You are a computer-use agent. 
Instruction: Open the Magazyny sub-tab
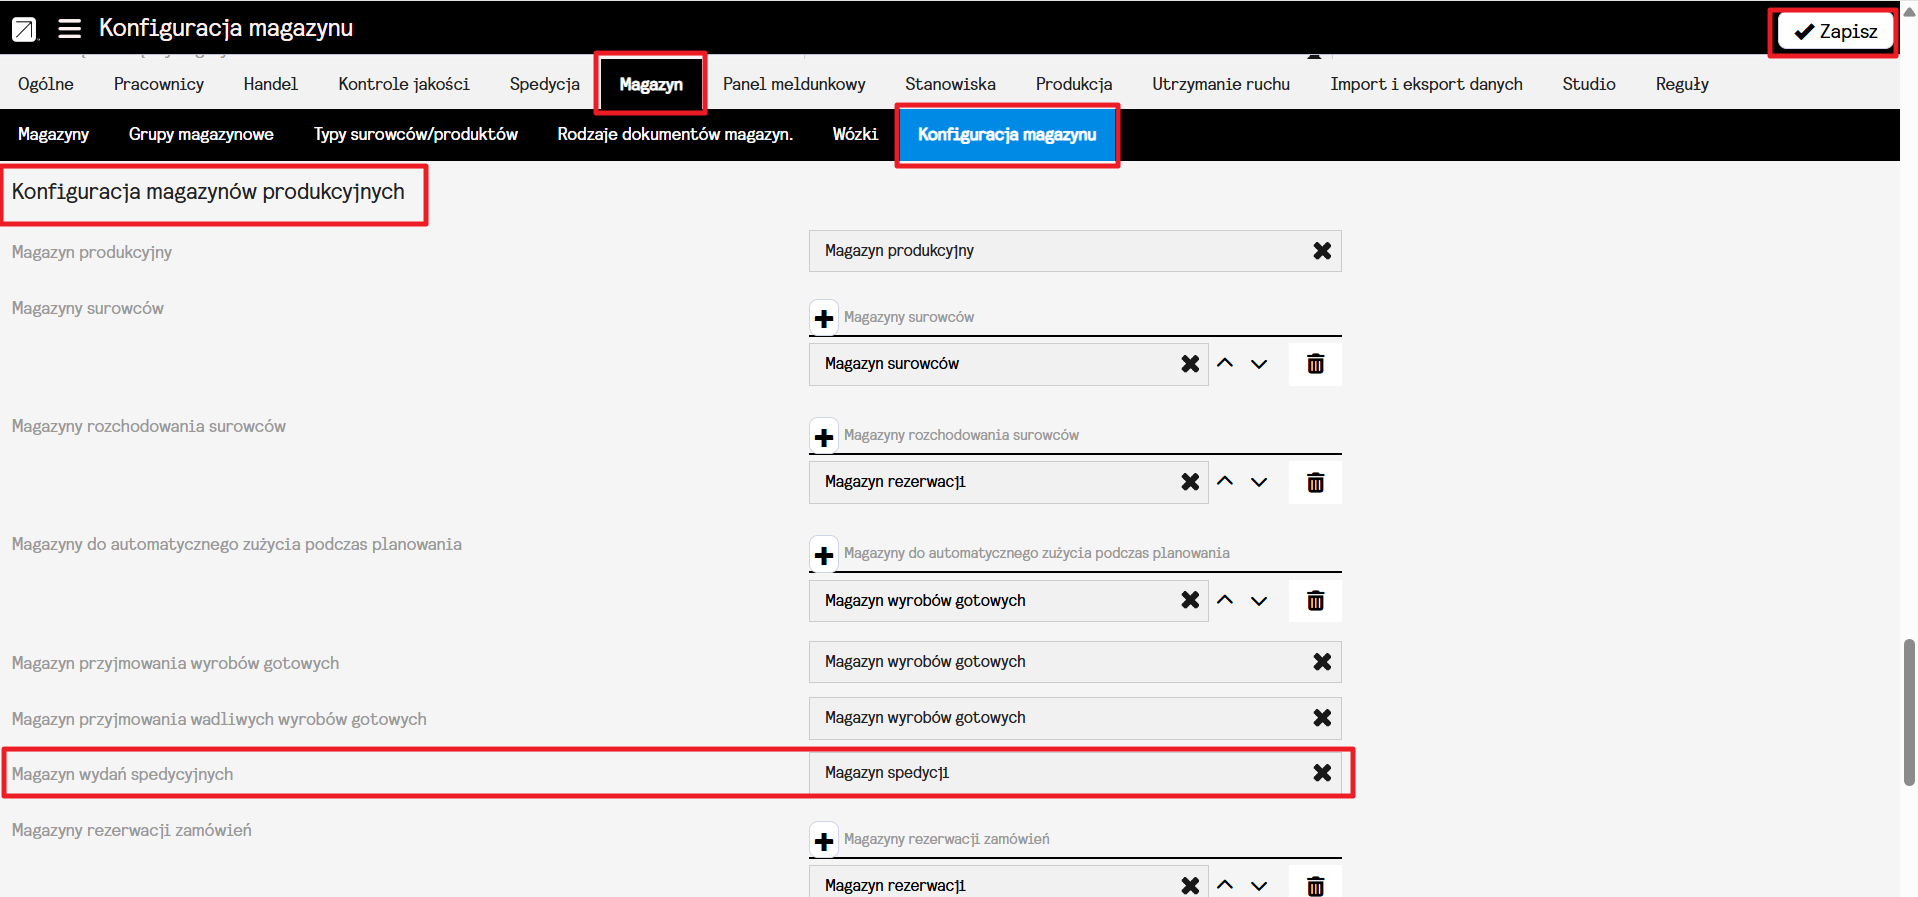tap(54, 134)
